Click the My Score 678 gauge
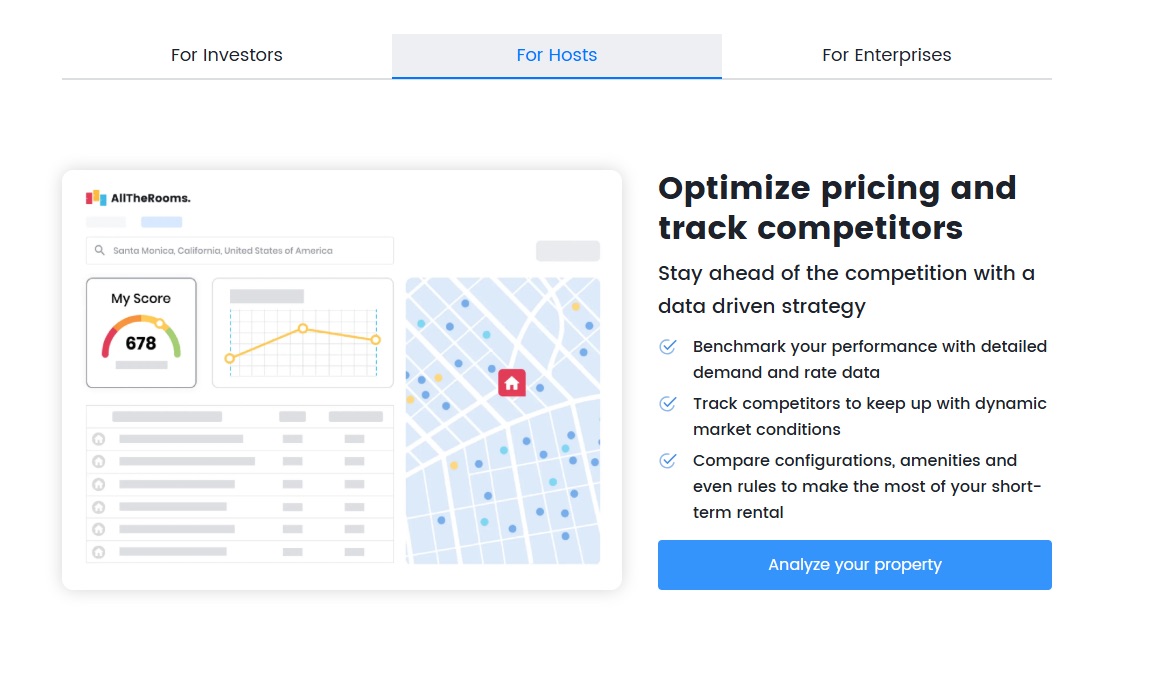This screenshot has width=1159, height=676. point(141,332)
